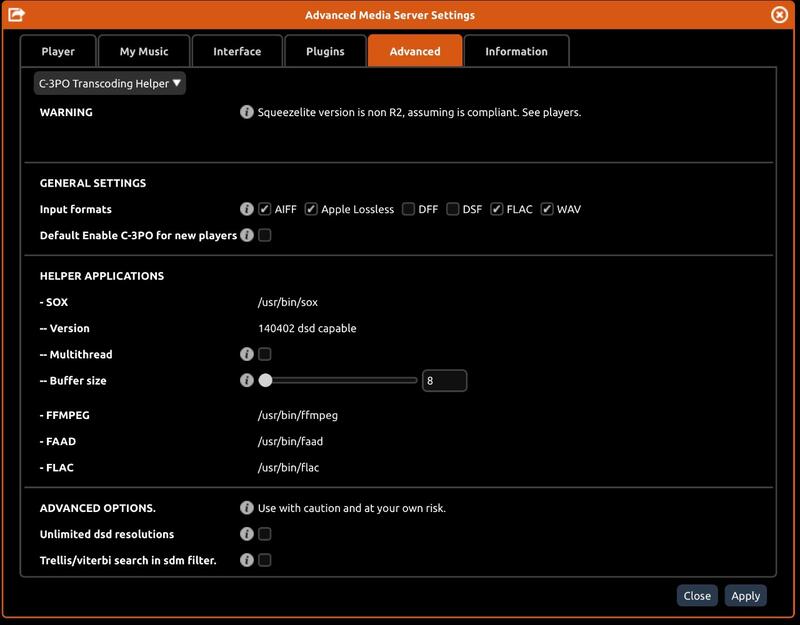Enable the DFF input format checkbox
This screenshot has width=800, height=625.
point(408,210)
